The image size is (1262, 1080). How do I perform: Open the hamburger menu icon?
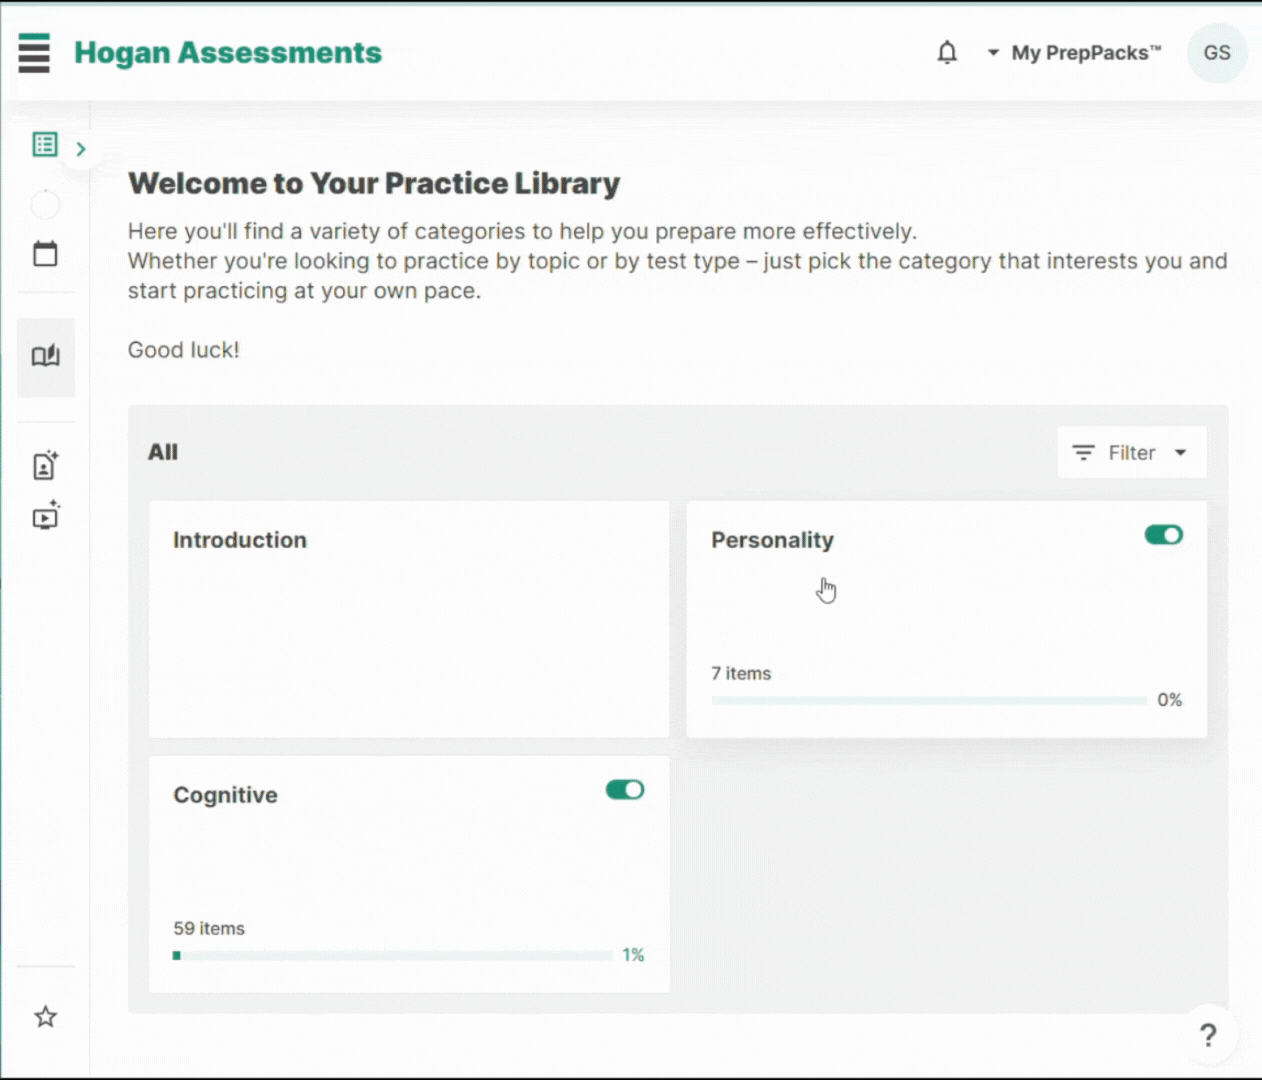(x=34, y=53)
